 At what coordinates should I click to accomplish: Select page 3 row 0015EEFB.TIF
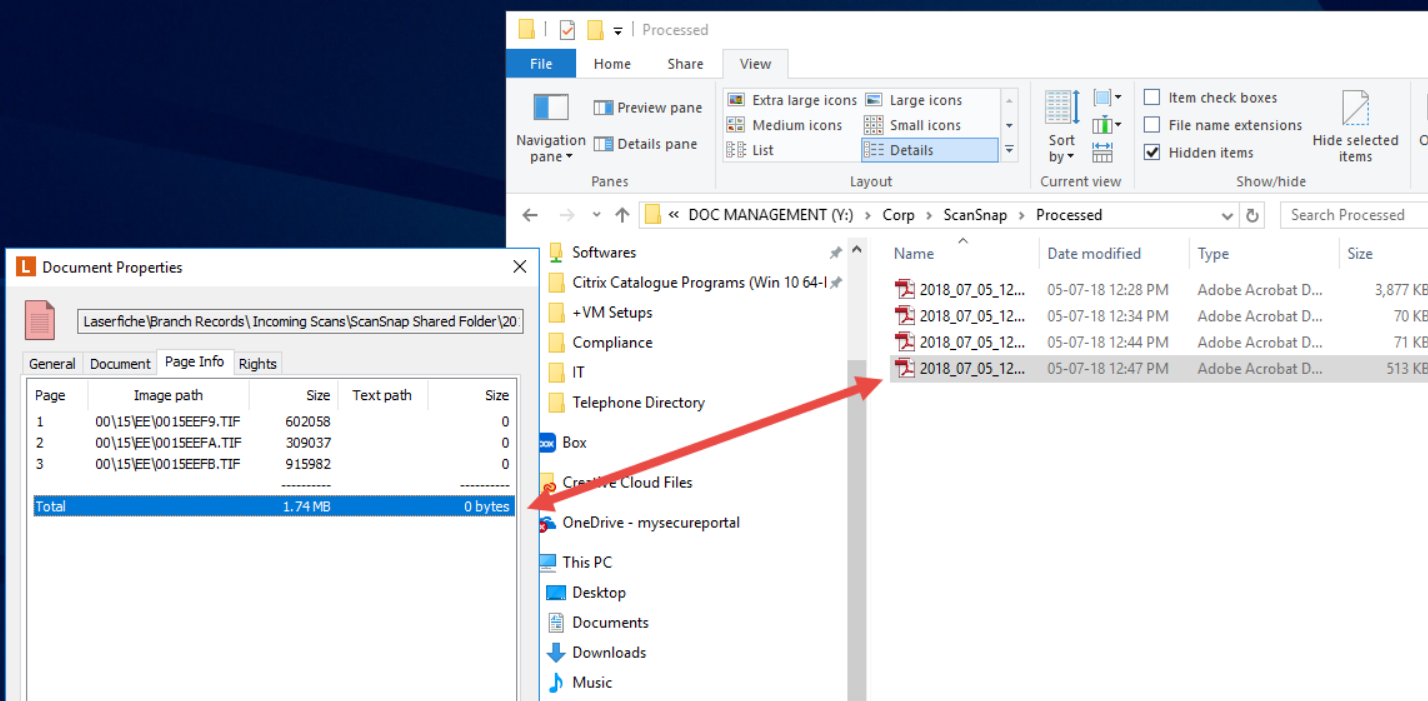[273, 464]
